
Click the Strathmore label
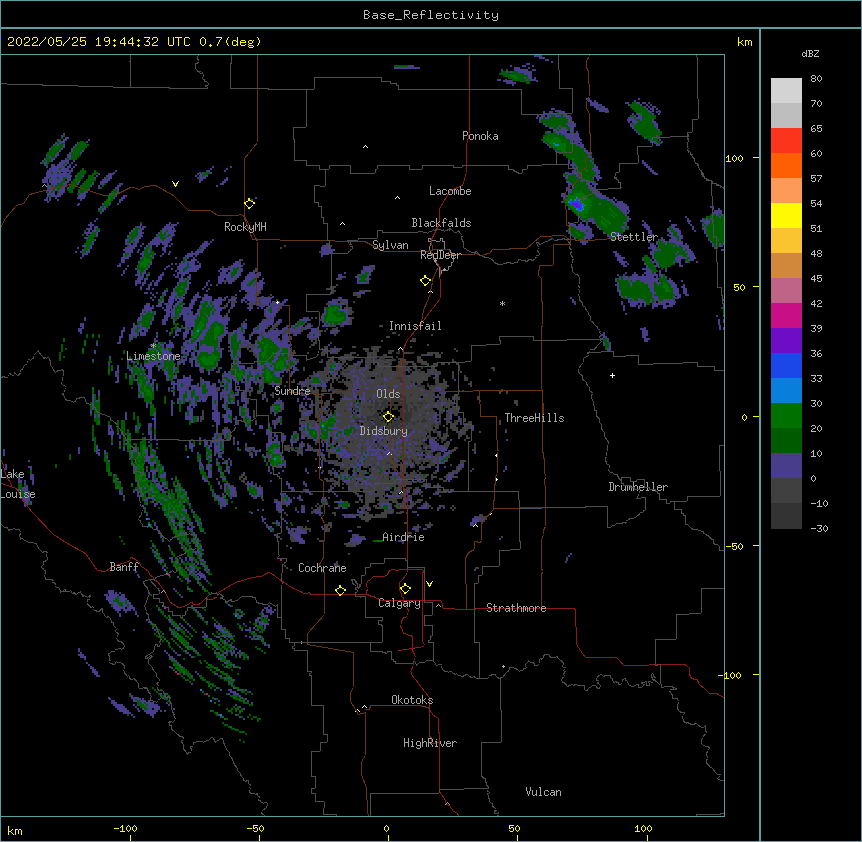[x=516, y=608]
